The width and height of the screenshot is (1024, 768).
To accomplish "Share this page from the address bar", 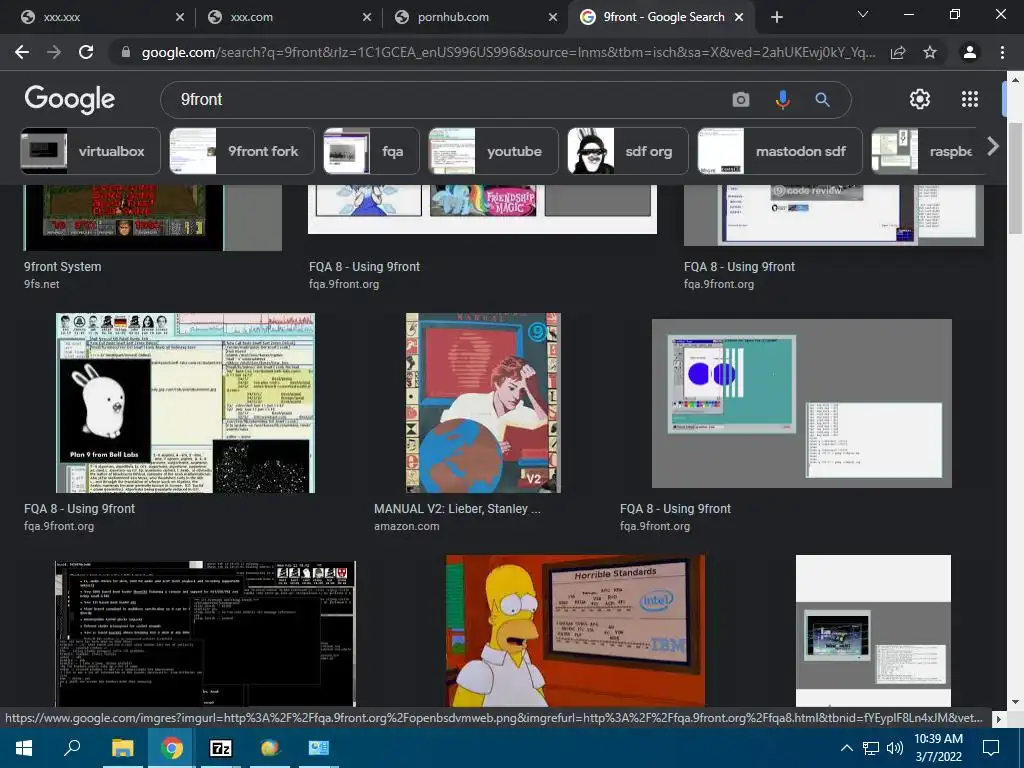I will (898, 52).
